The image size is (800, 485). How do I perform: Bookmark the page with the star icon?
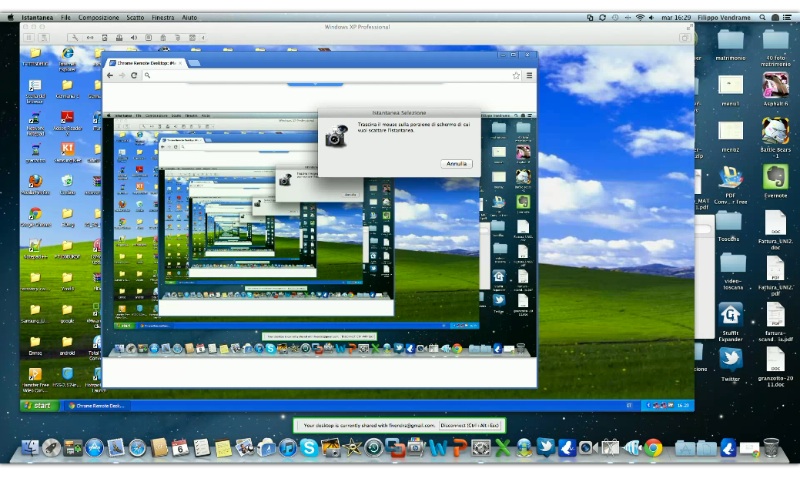(516, 75)
